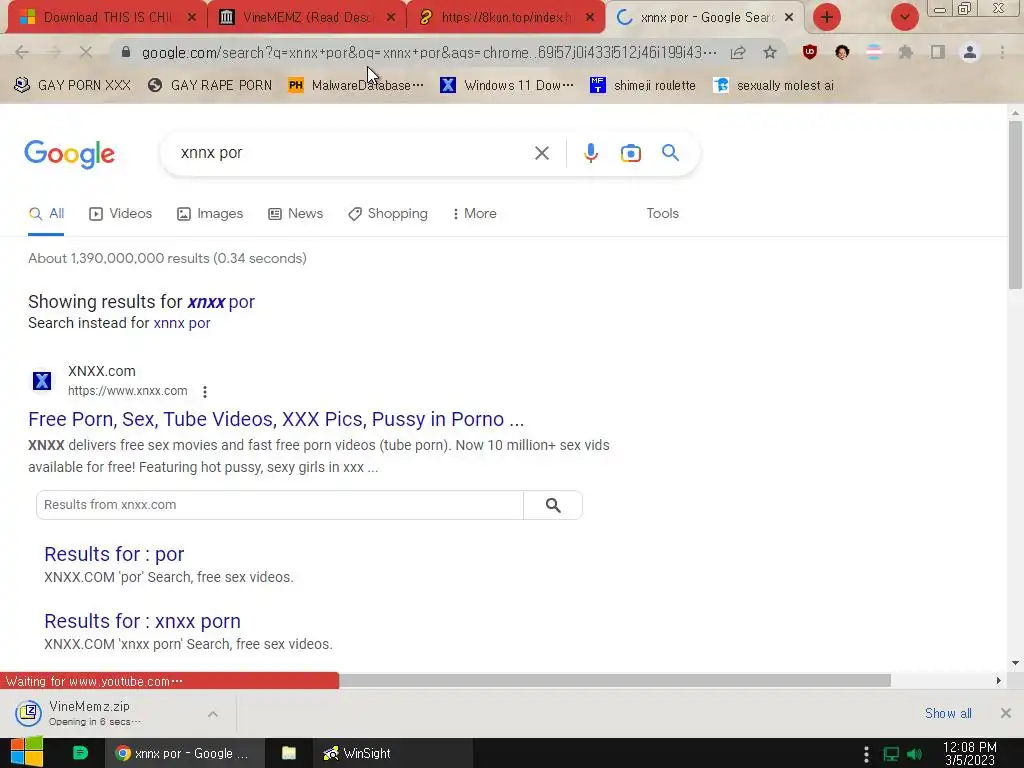Open the green app icon on taskbar
The width and height of the screenshot is (1024, 768).
(x=80, y=753)
